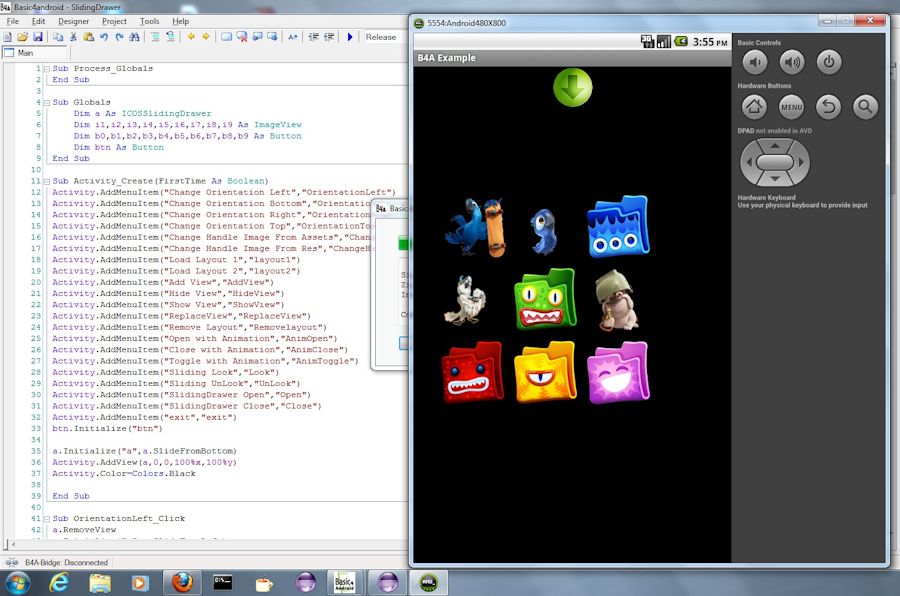Open the Designer menu
The image size is (900, 596).
[x=73, y=21]
